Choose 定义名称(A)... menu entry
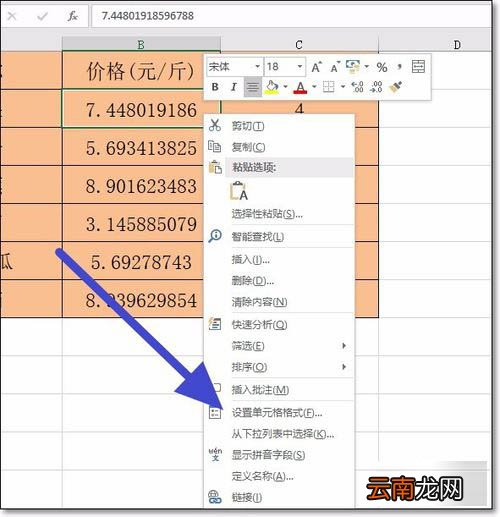This screenshot has width=500, height=517. (279, 476)
